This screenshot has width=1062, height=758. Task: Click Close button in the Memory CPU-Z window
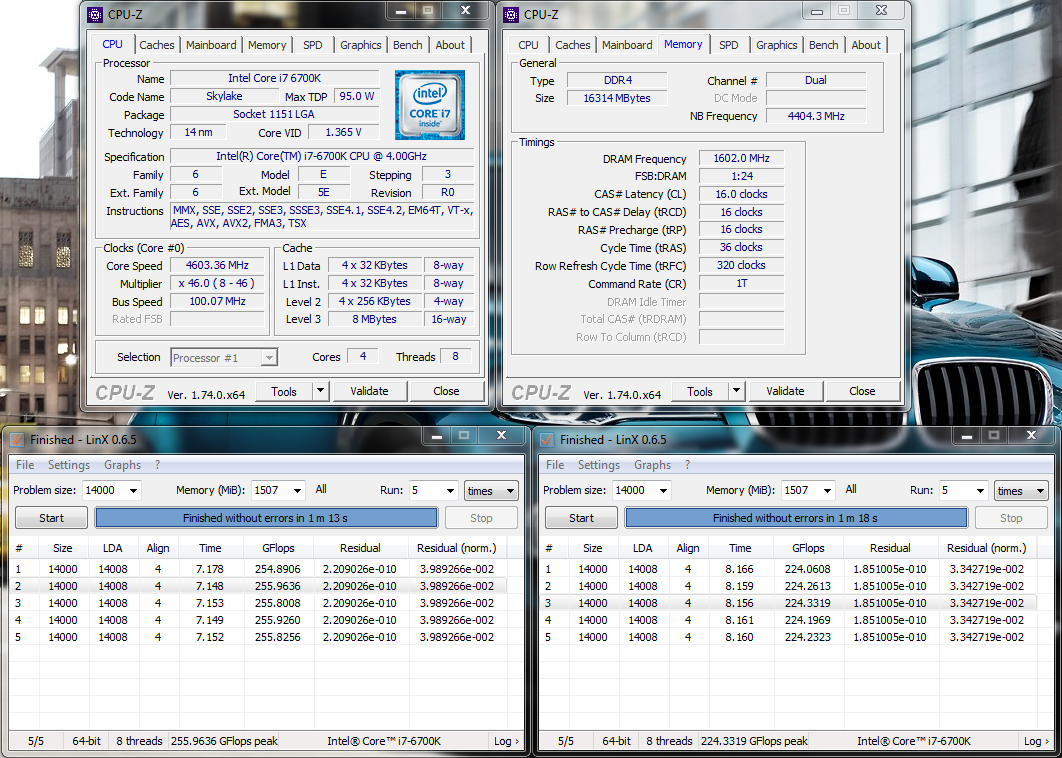(x=862, y=391)
